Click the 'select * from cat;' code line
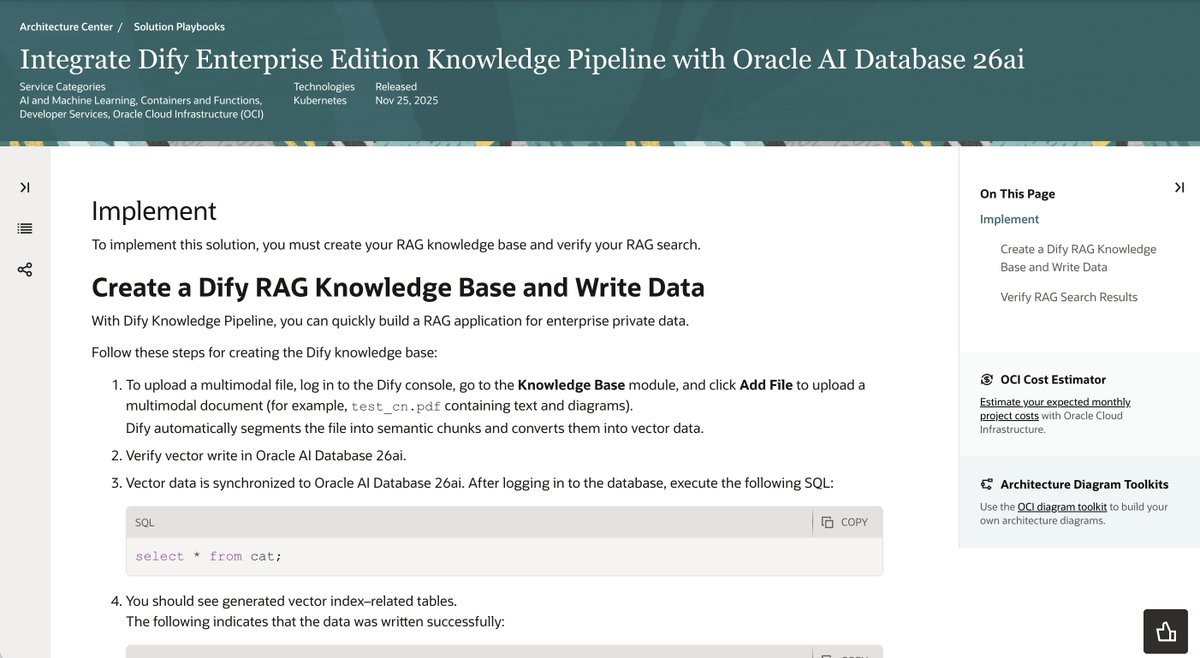 [x=209, y=556]
